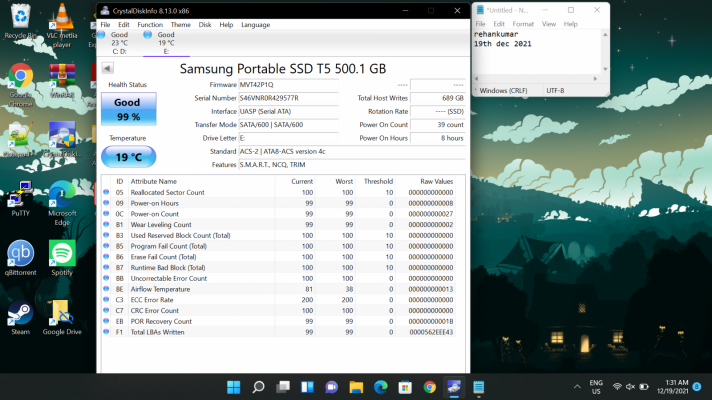Launch PuTTY from the desktop
Screen dimensions: 712x400
click(x=20, y=199)
